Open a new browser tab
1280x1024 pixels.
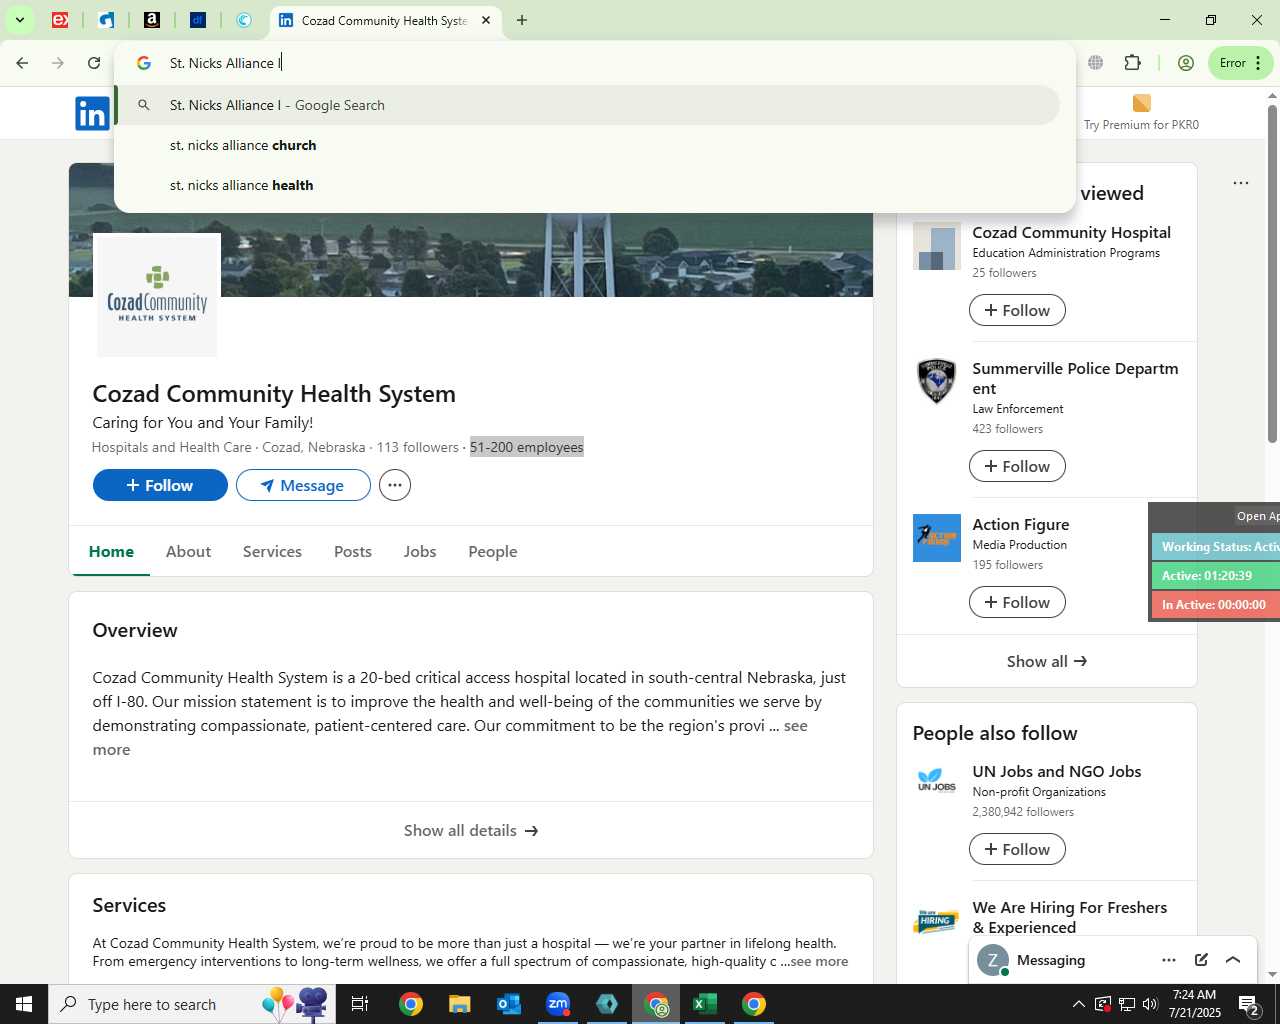tap(522, 20)
